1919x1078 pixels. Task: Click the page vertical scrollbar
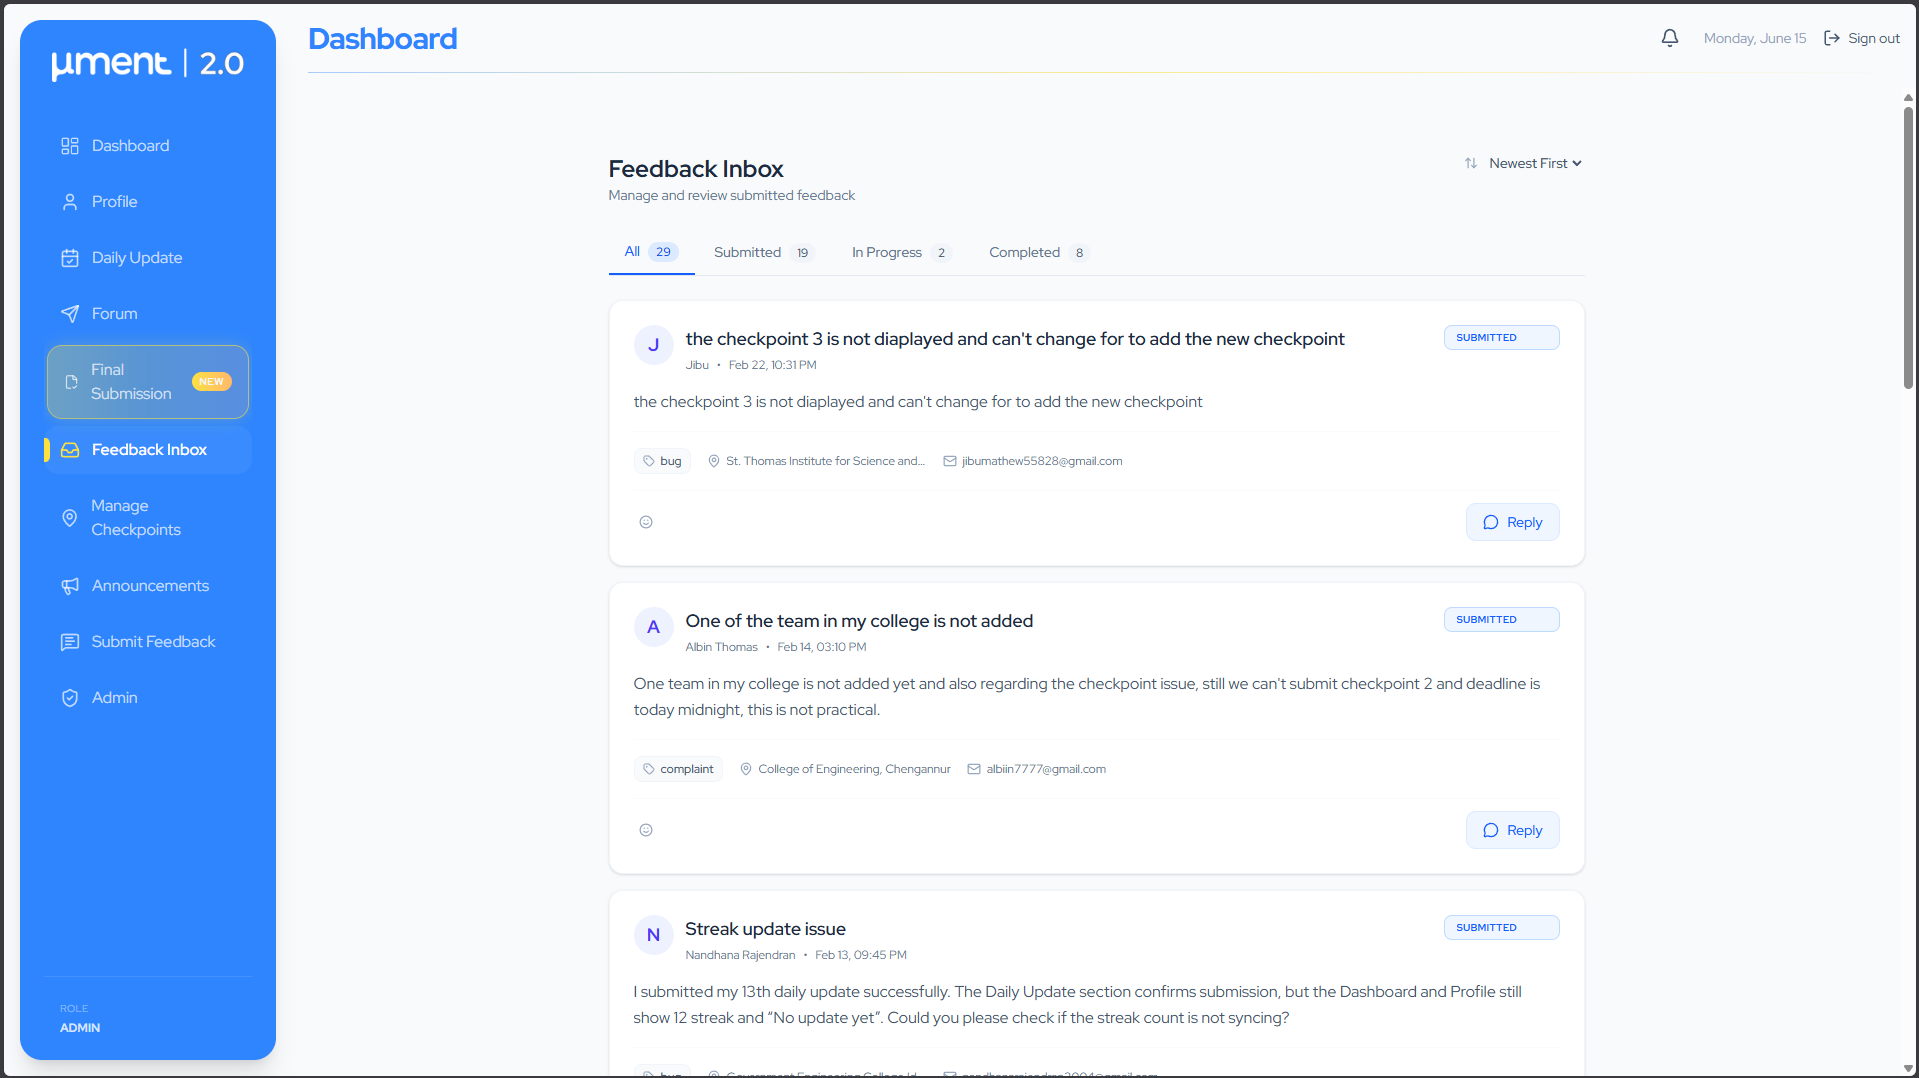(x=1908, y=248)
